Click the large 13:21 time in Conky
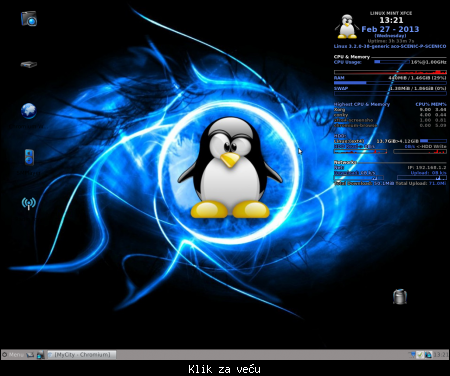450x376 pixels. tap(391, 20)
